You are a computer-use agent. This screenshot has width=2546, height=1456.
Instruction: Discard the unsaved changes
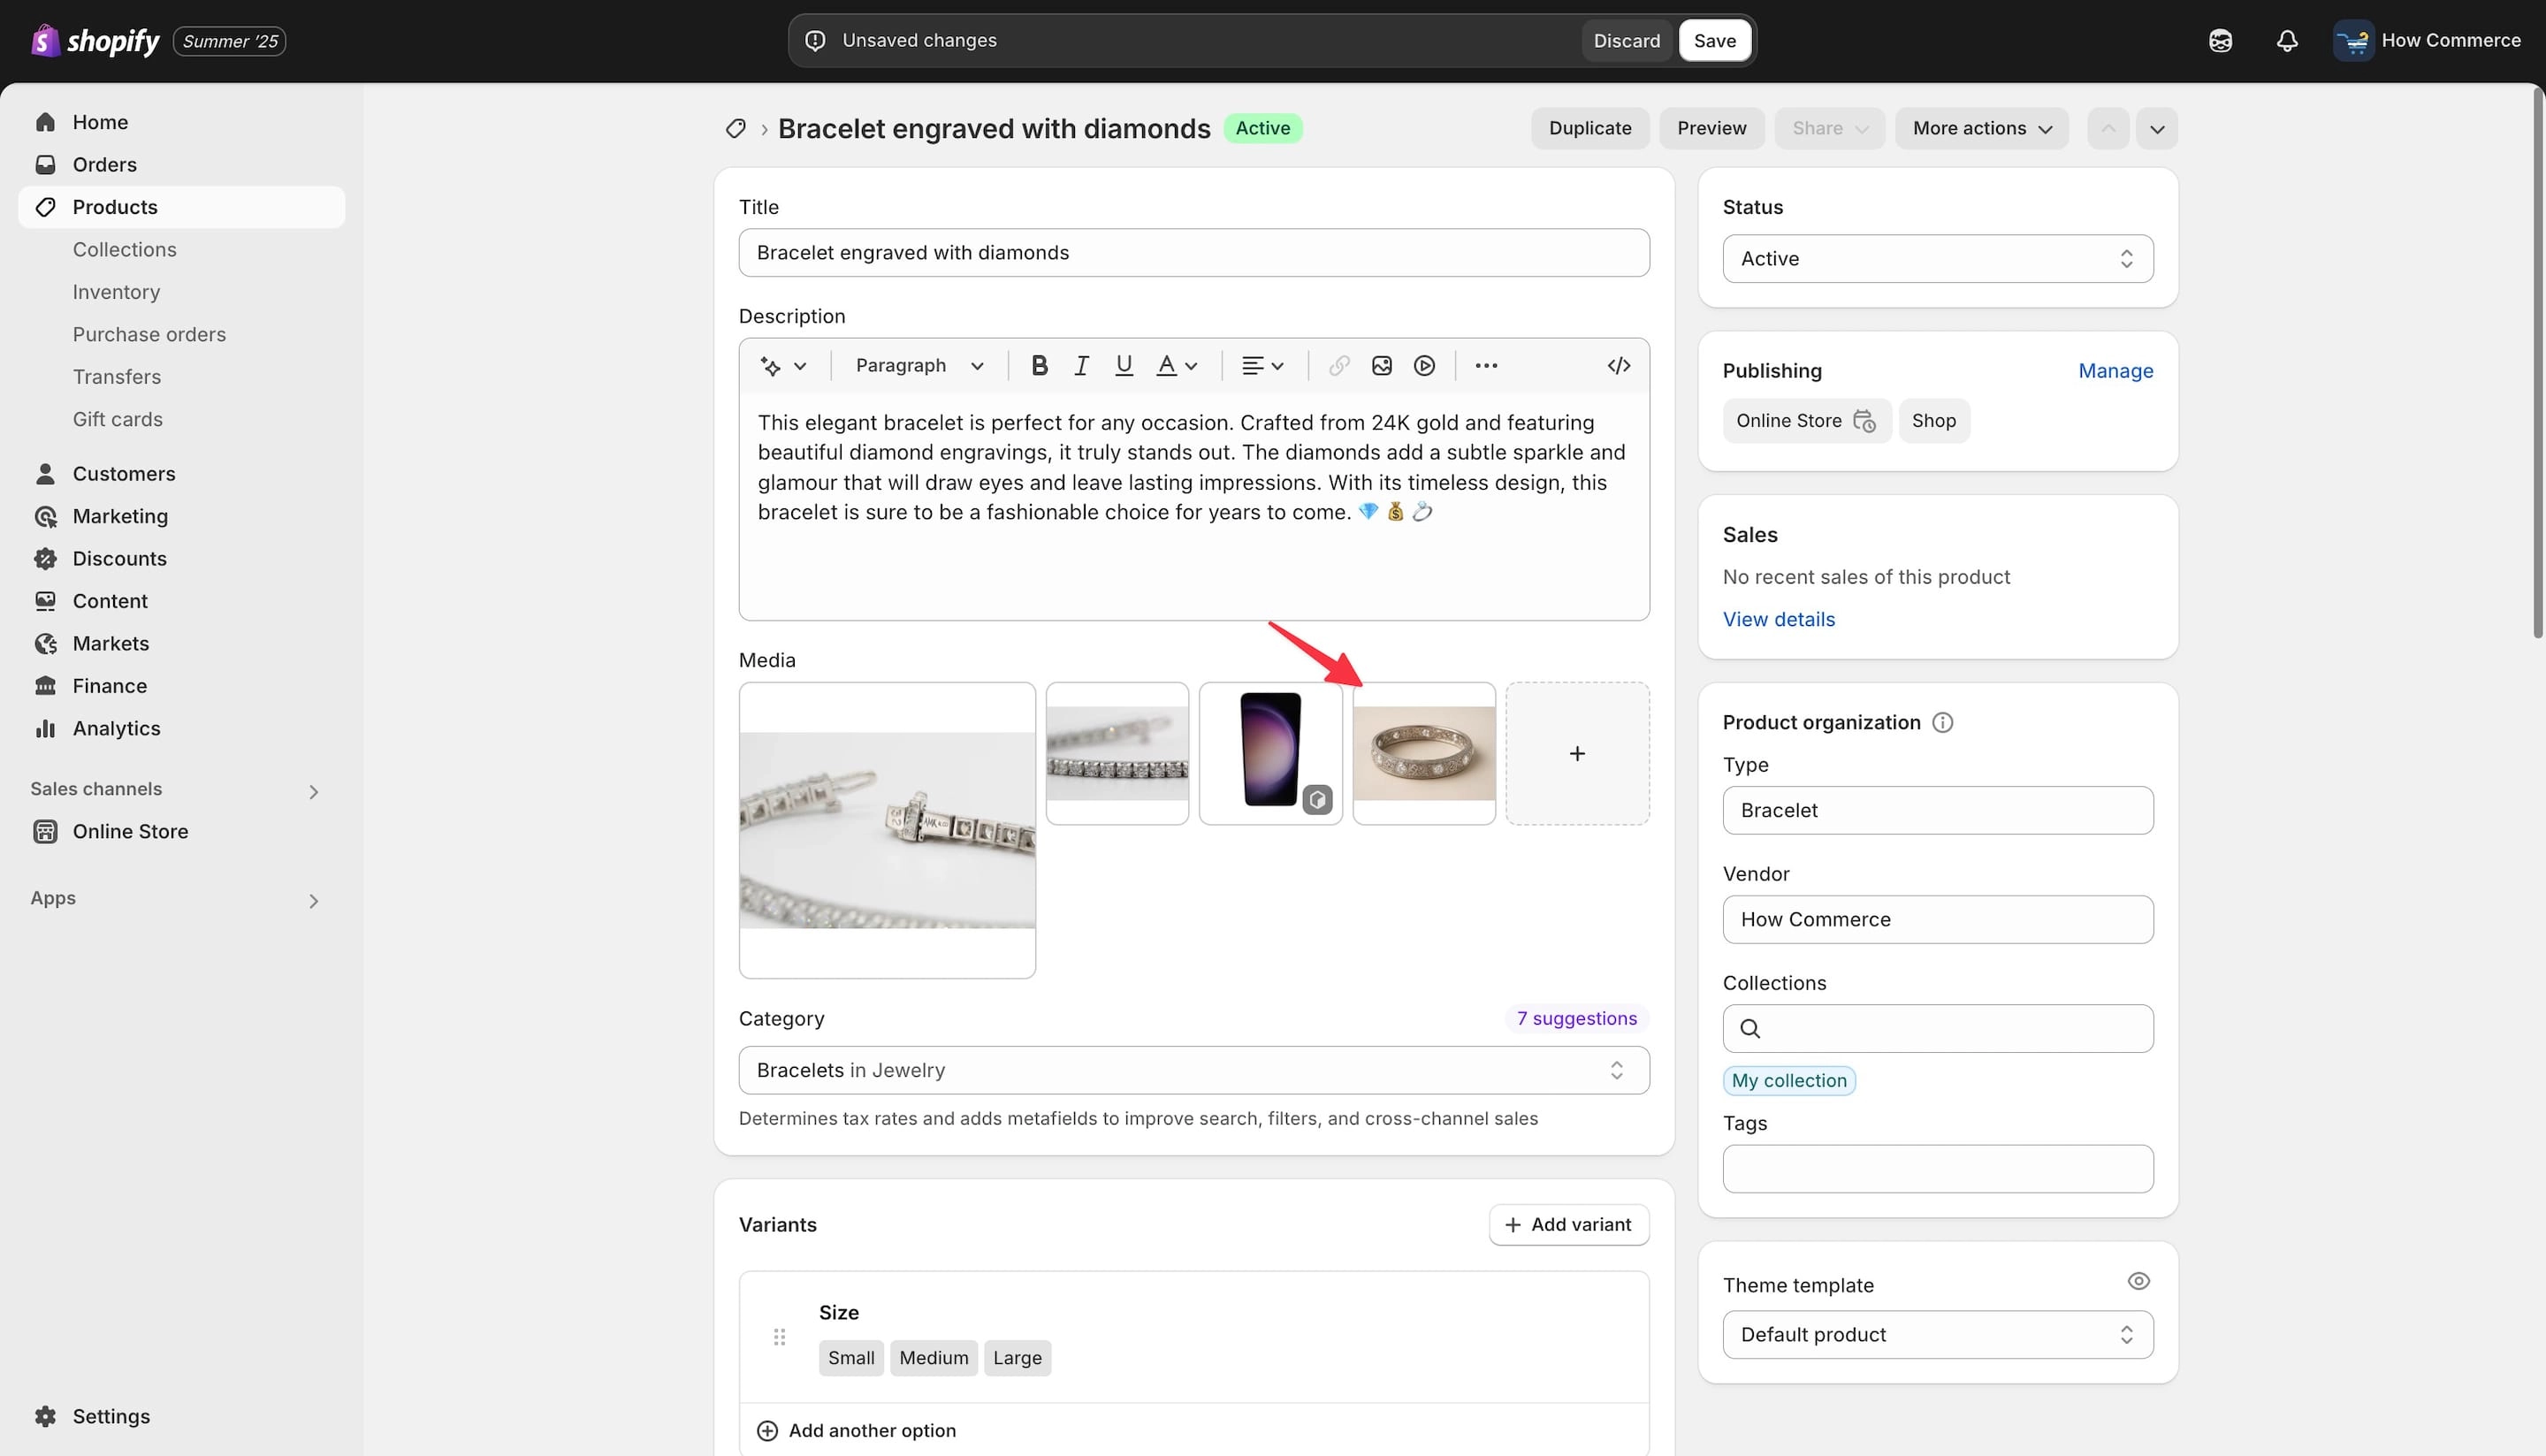1626,41
